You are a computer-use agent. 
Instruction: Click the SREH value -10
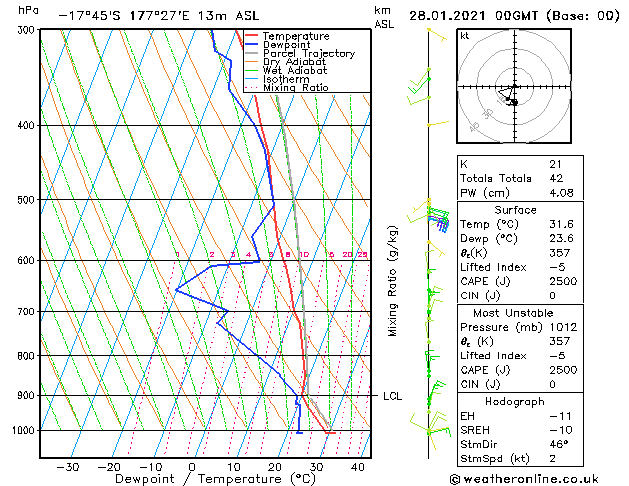tap(560, 430)
